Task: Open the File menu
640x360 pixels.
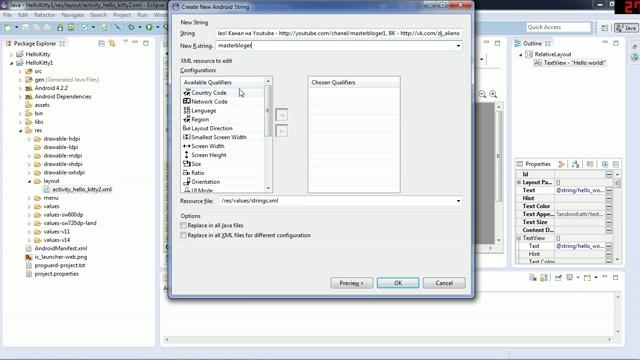Action: click(x=8, y=15)
